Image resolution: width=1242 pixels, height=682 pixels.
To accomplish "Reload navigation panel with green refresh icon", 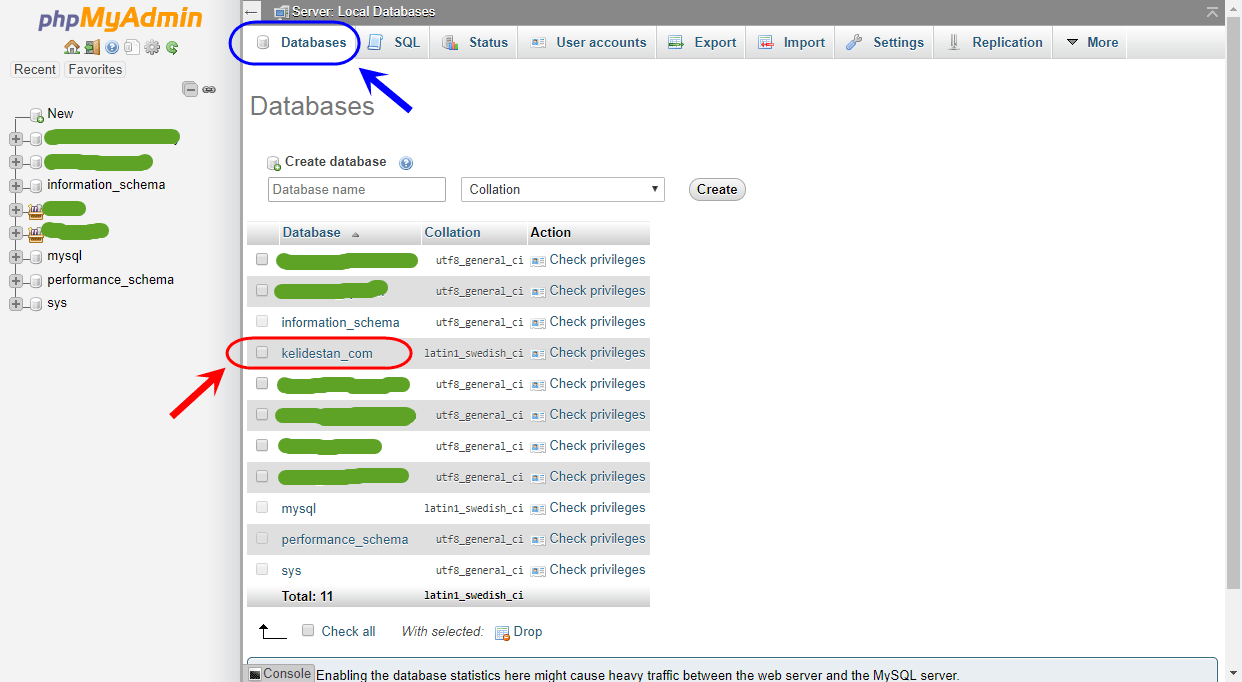I will tap(172, 47).
